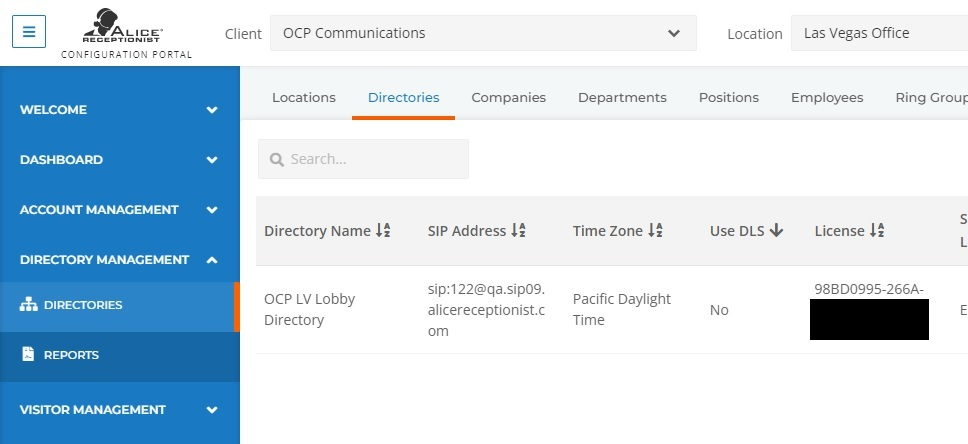Image resolution: width=968 pixels, height=444 pixels.
Task: Expand the Visitor Management section
Action: click(119, 409)
